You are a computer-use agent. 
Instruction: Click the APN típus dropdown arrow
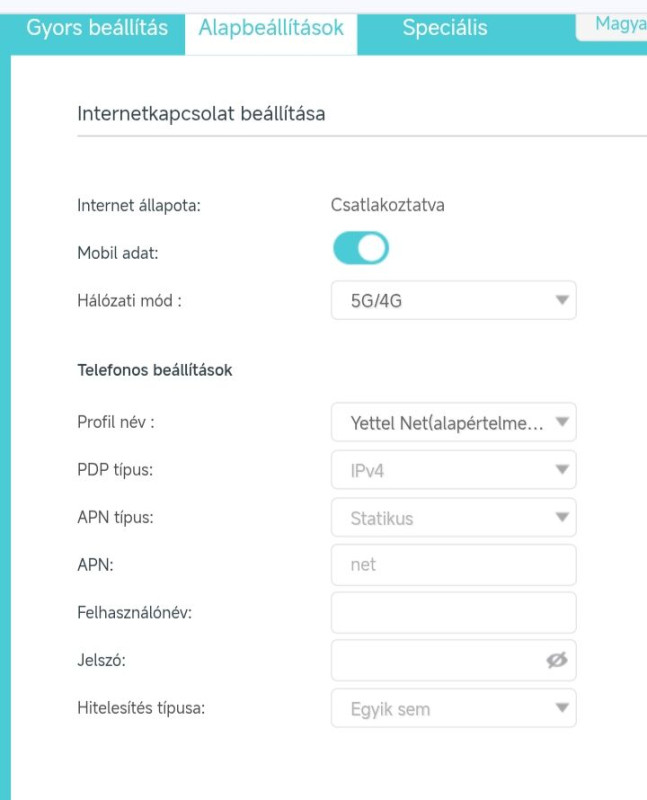click(x=563, y=517)
